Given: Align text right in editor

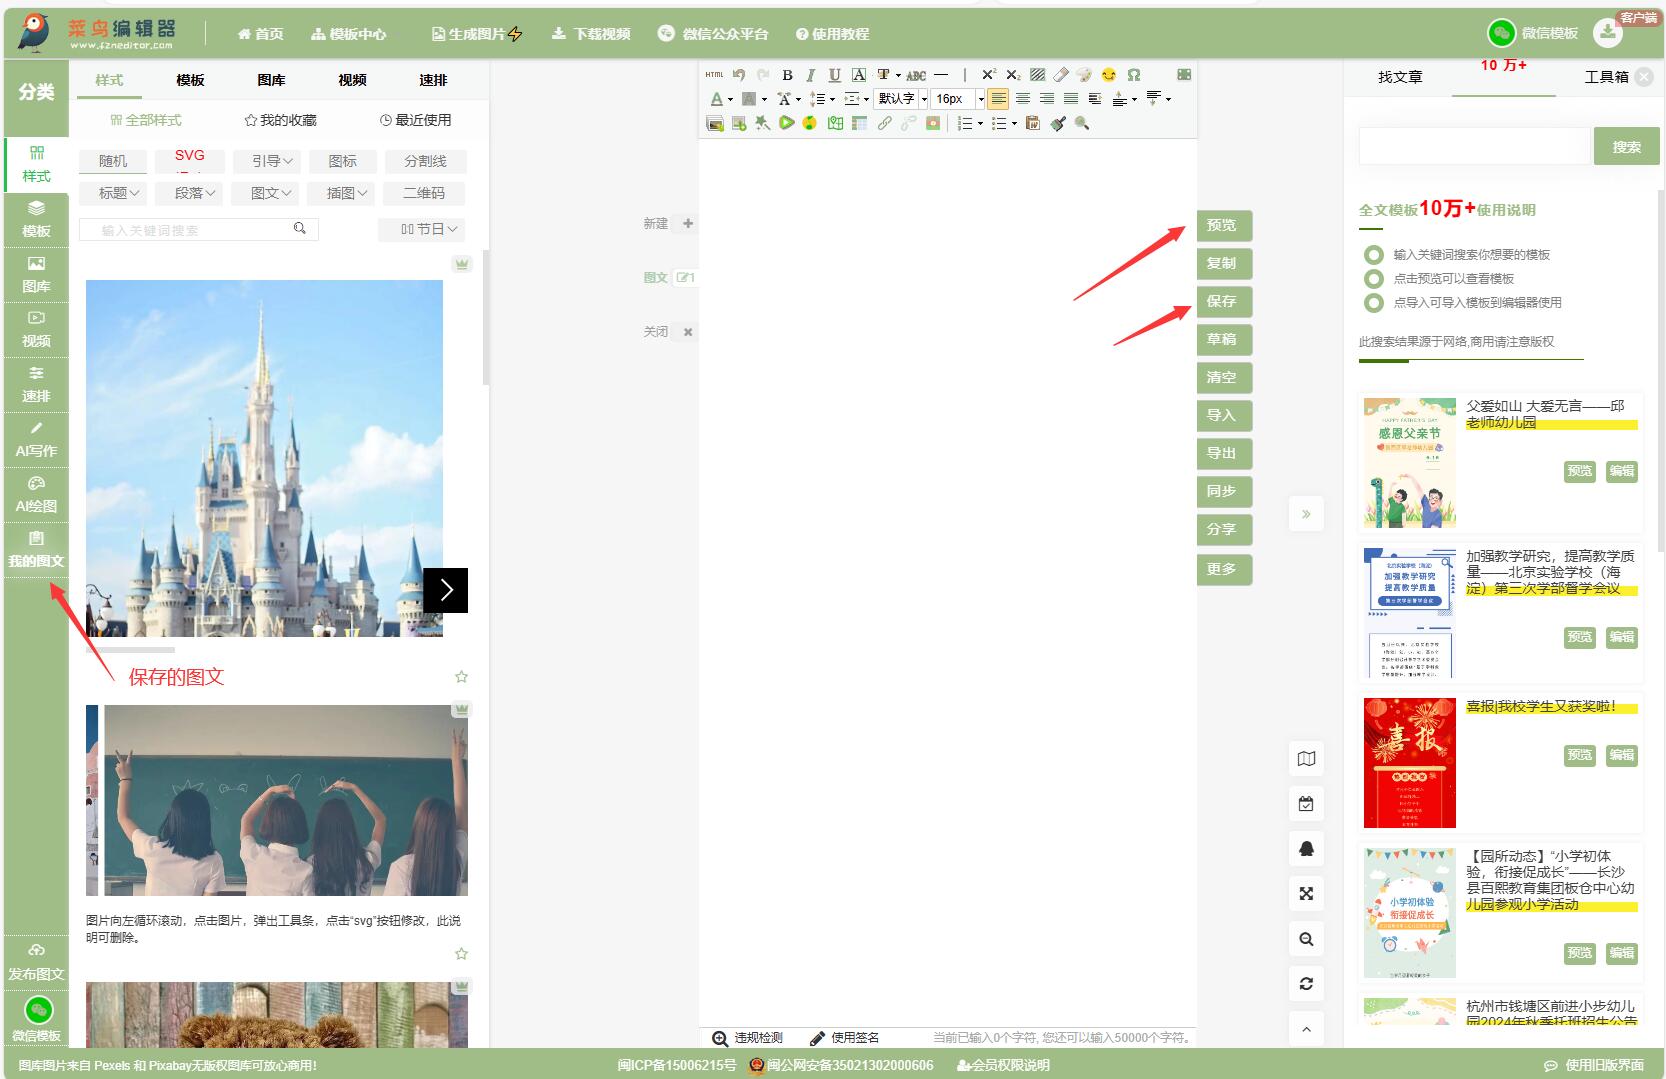Looking at the screenshot, I should (1046, 99).
